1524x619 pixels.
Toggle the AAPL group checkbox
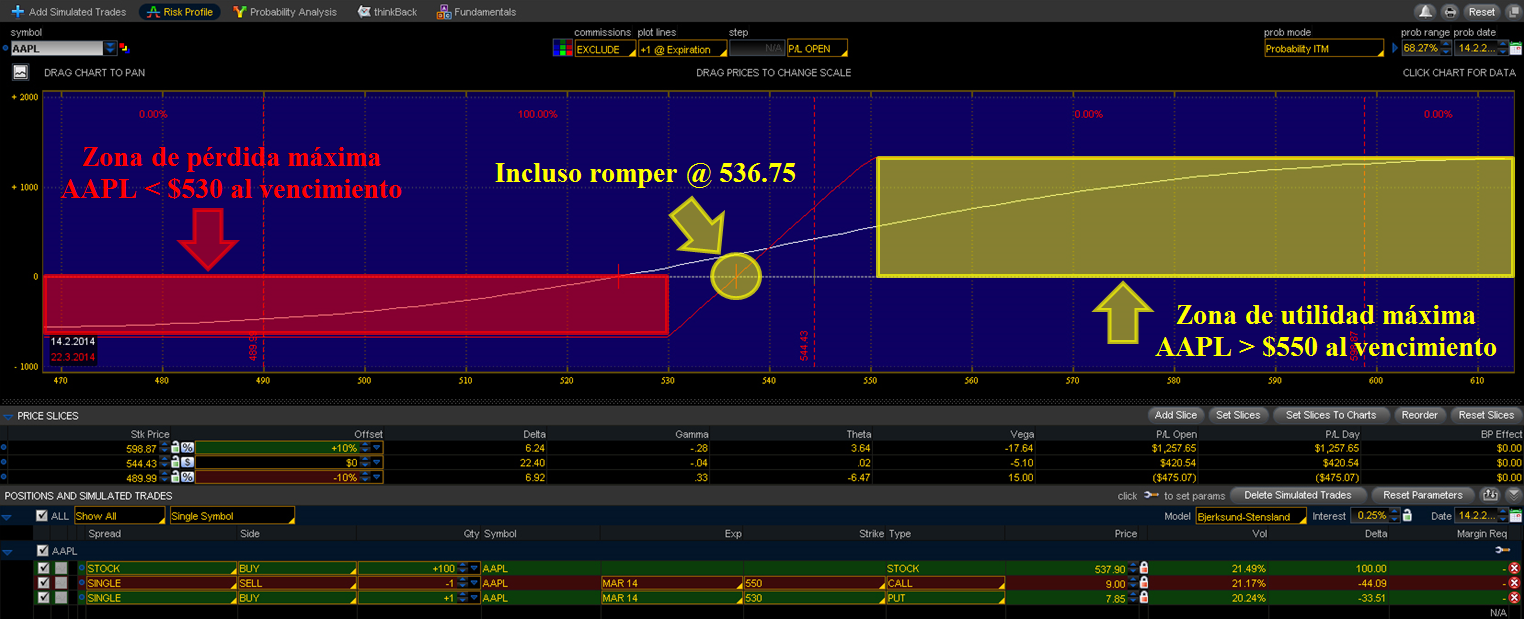[x=41, y=551]
